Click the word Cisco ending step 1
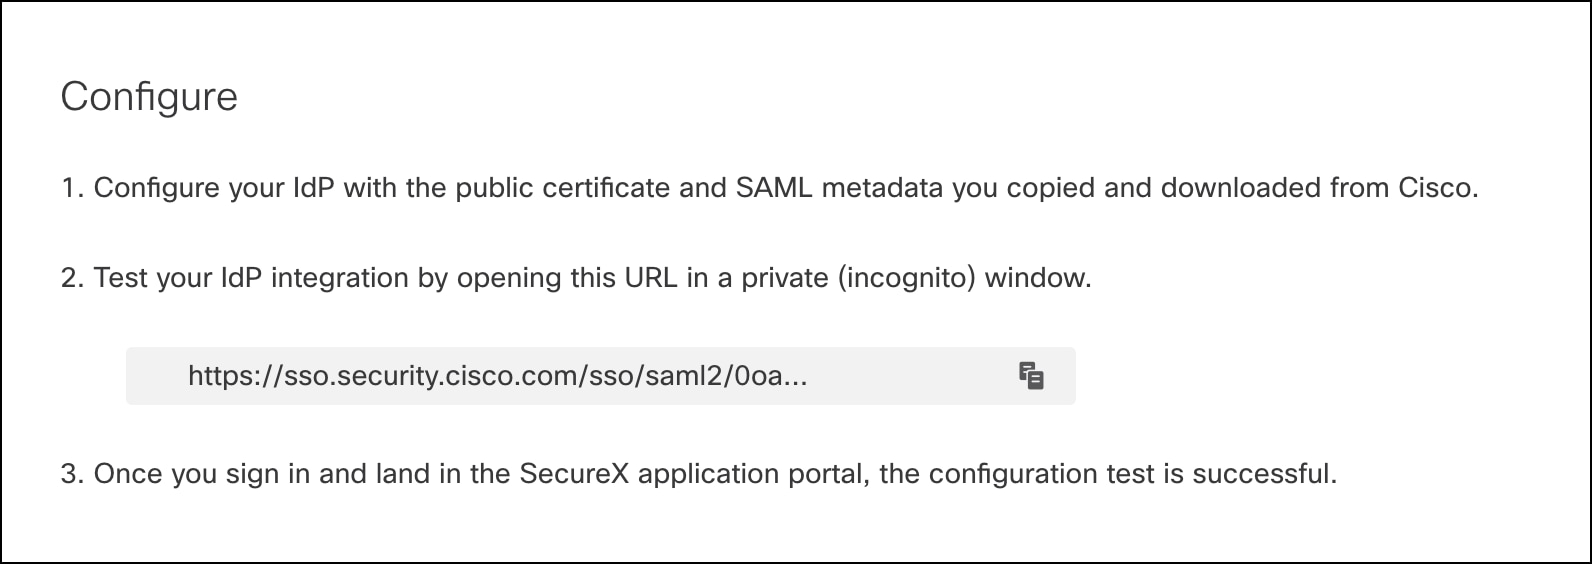 tap(1437, 188)
